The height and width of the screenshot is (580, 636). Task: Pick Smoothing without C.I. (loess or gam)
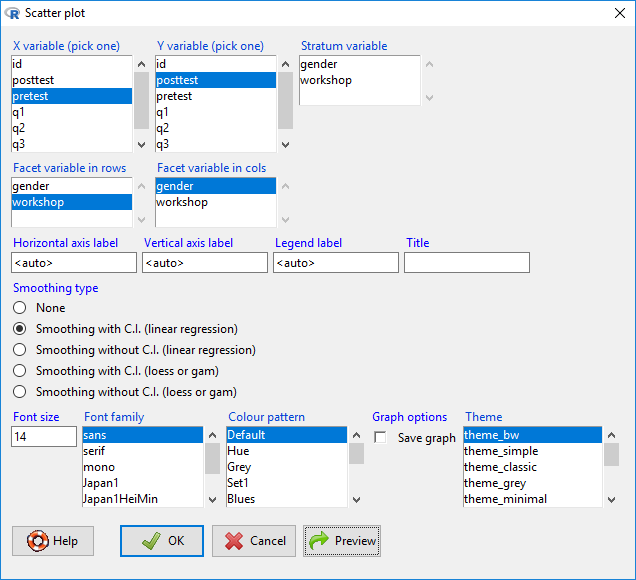[x=20, y=392]
